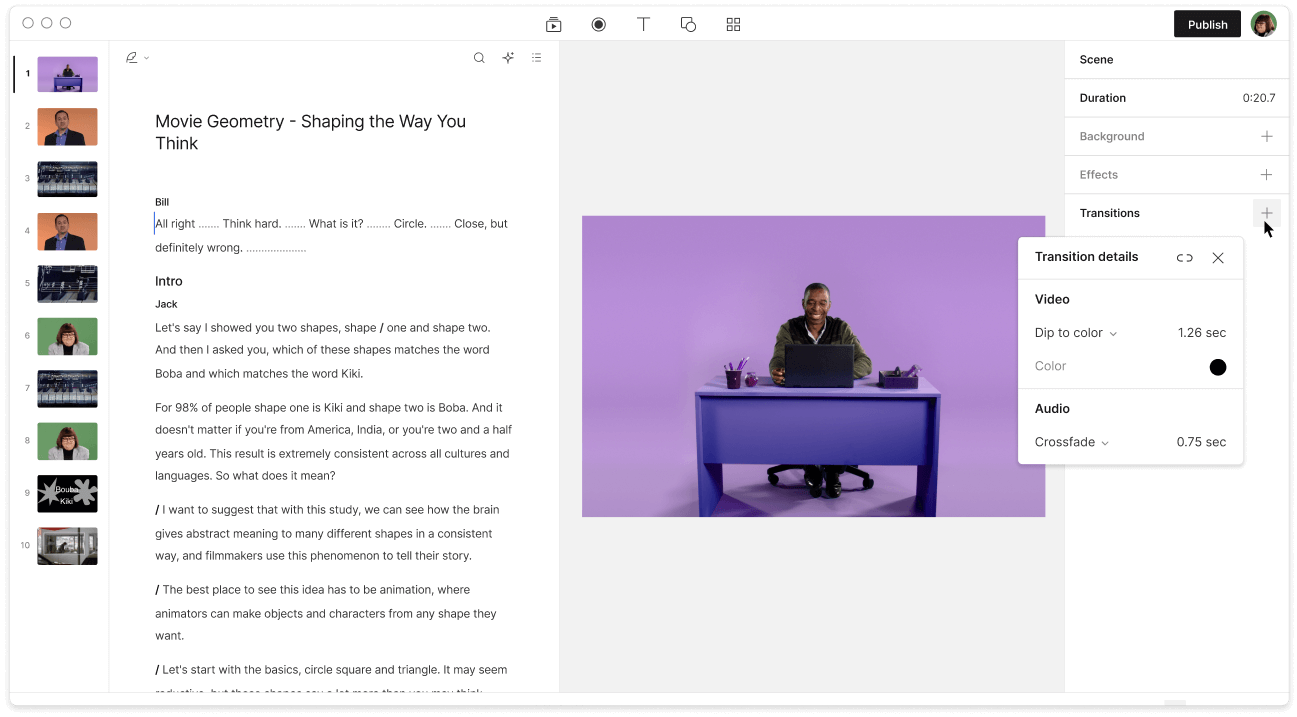The height and width of the screenshot is (717, 1297).
Task: Select scene 5 thumbnail
Action: click(x=68, y=284)
